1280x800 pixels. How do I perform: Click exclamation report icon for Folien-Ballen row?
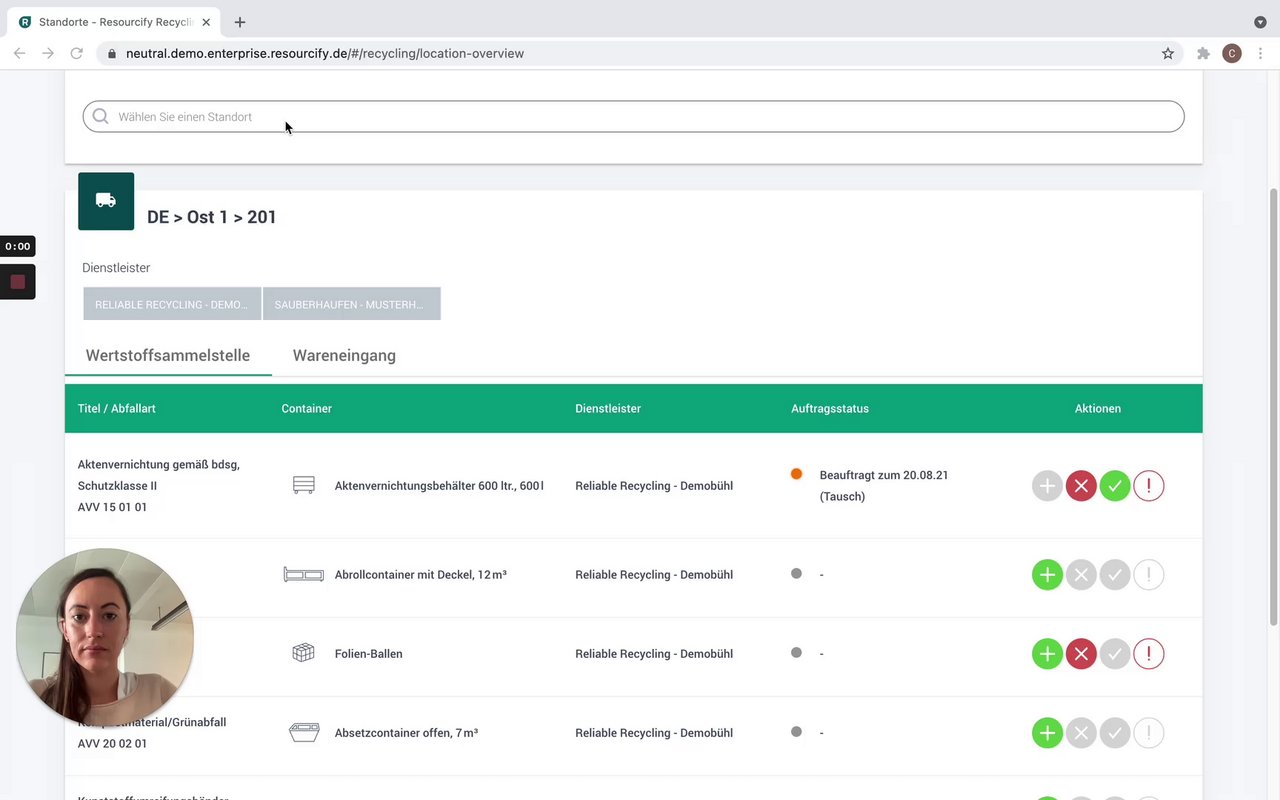point(1149,654)
